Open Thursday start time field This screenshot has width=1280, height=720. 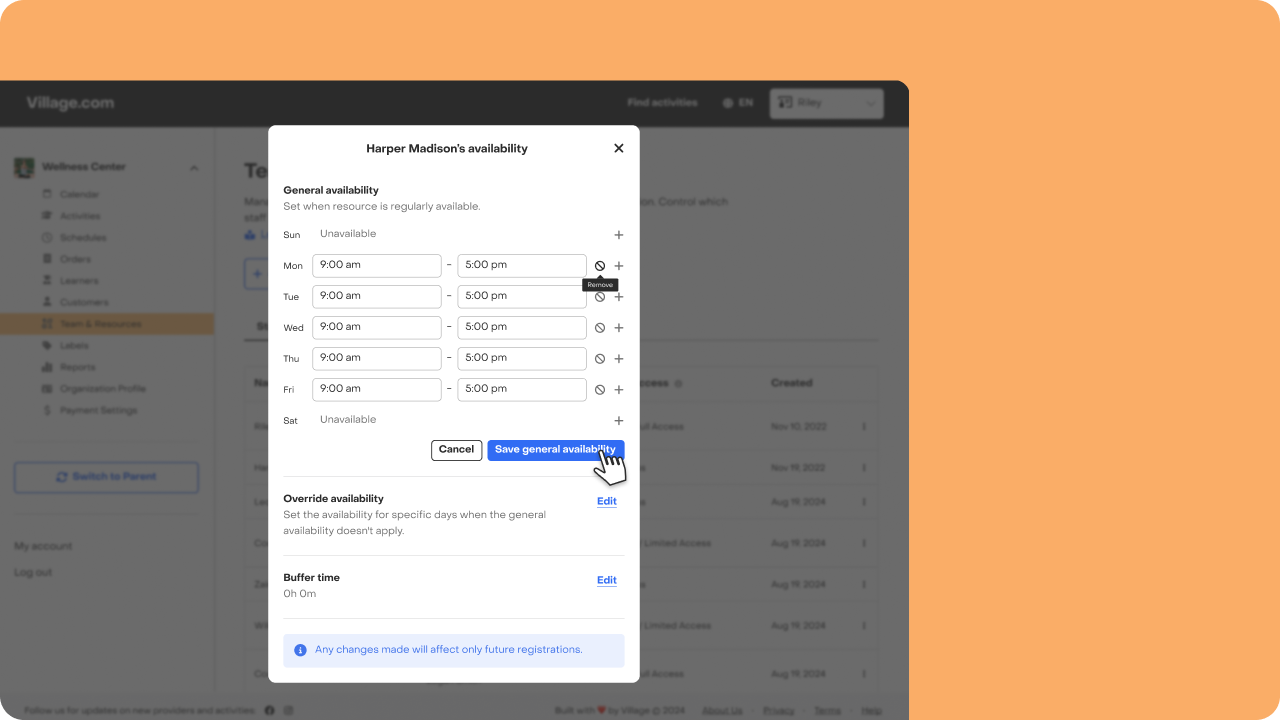coord(377,358)
